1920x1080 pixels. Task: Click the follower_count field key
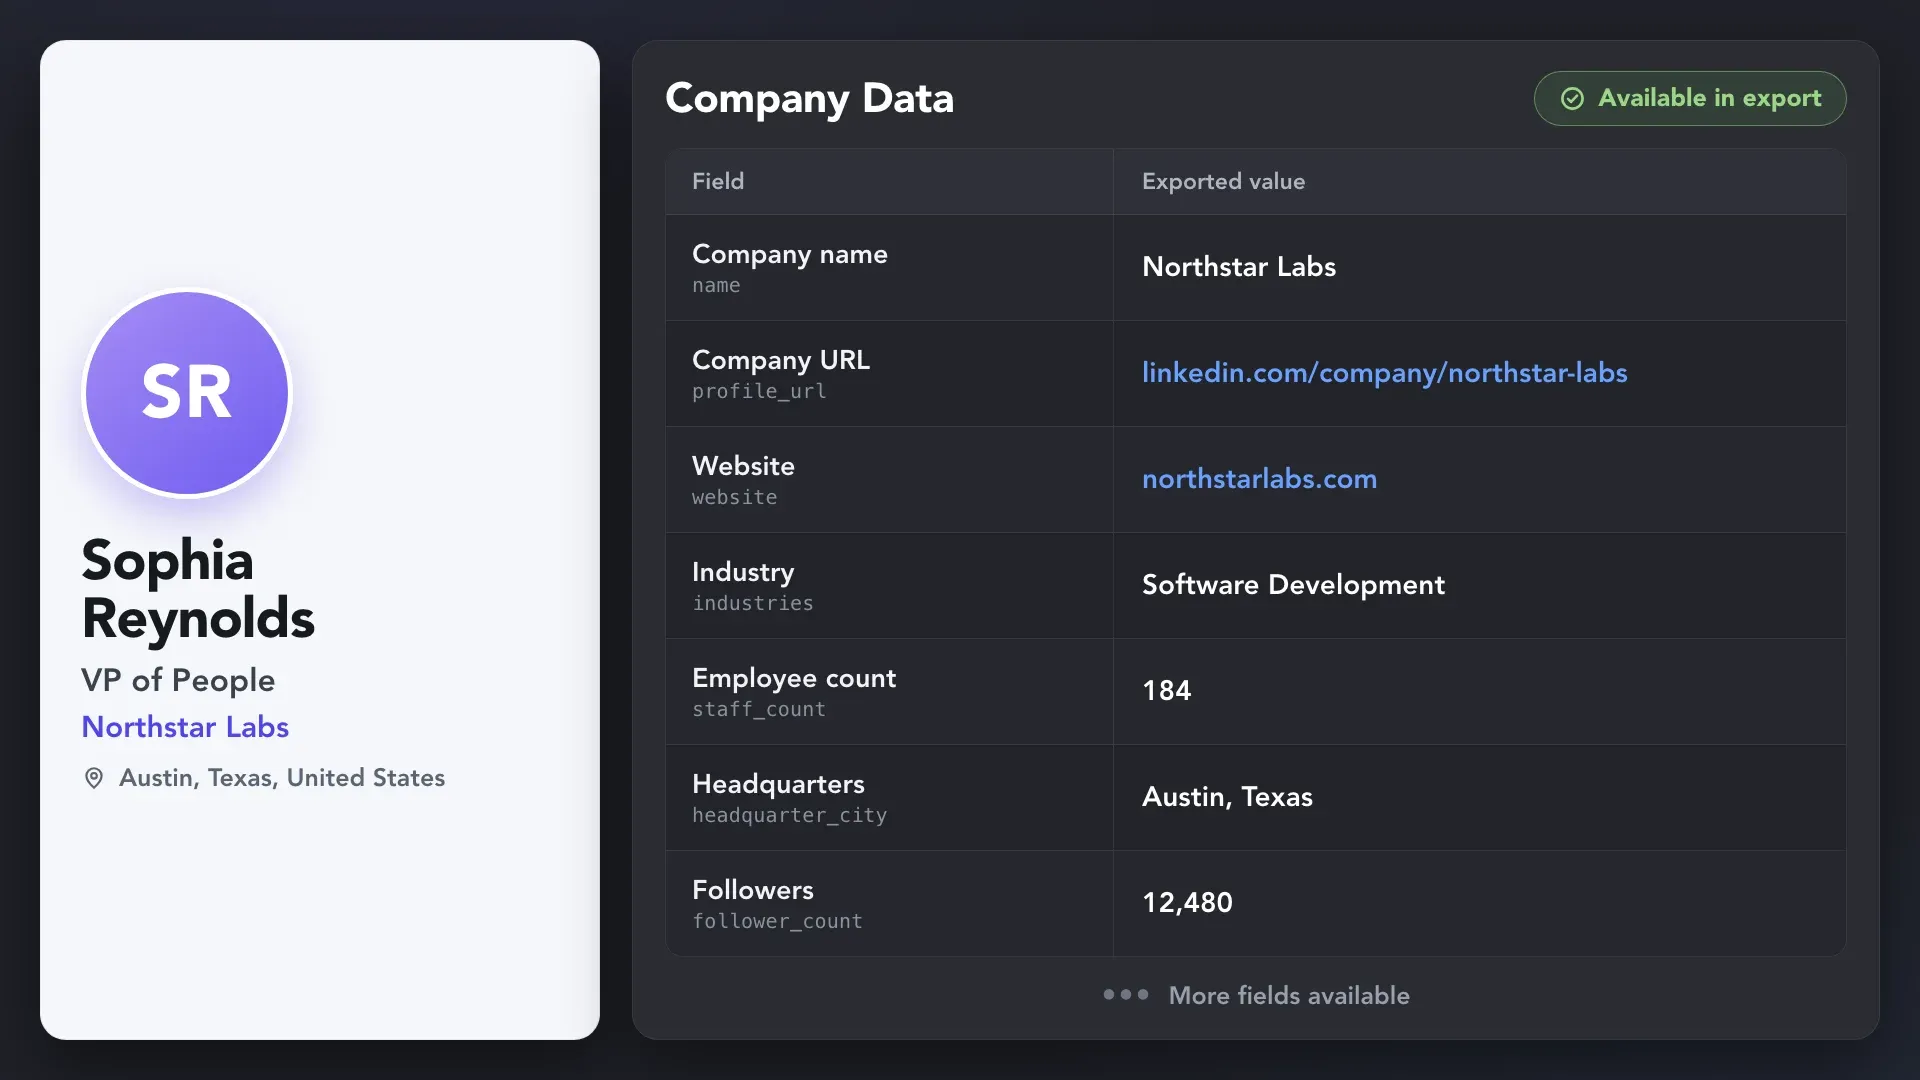[x=777, y=922]
